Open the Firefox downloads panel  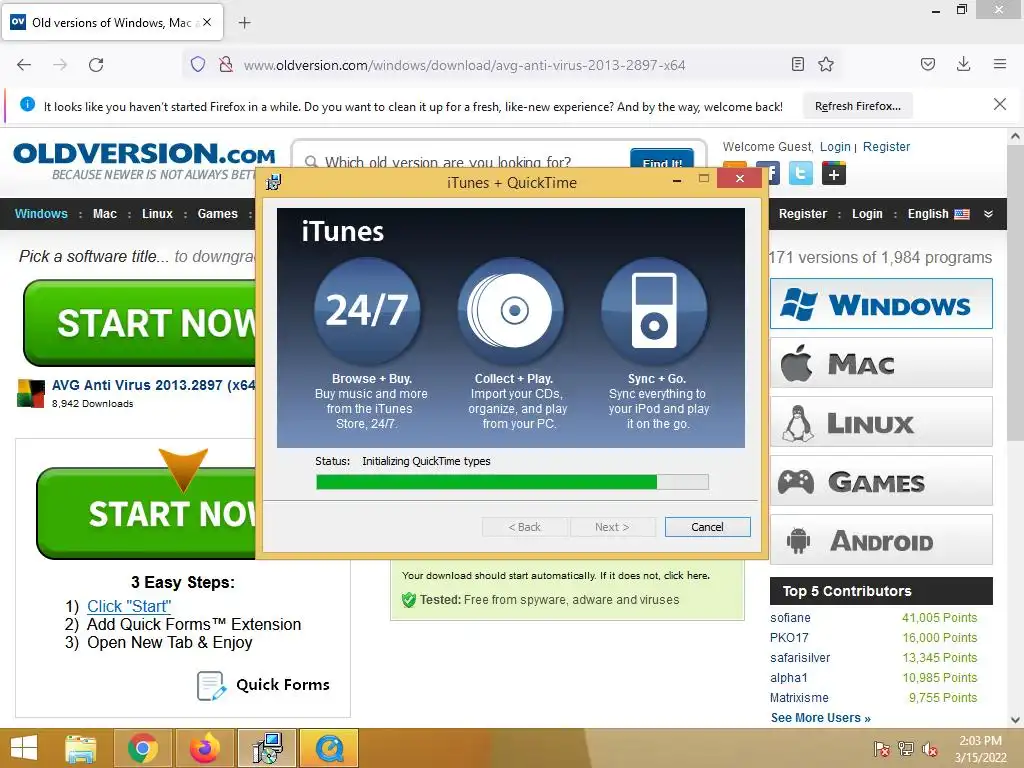963,64
